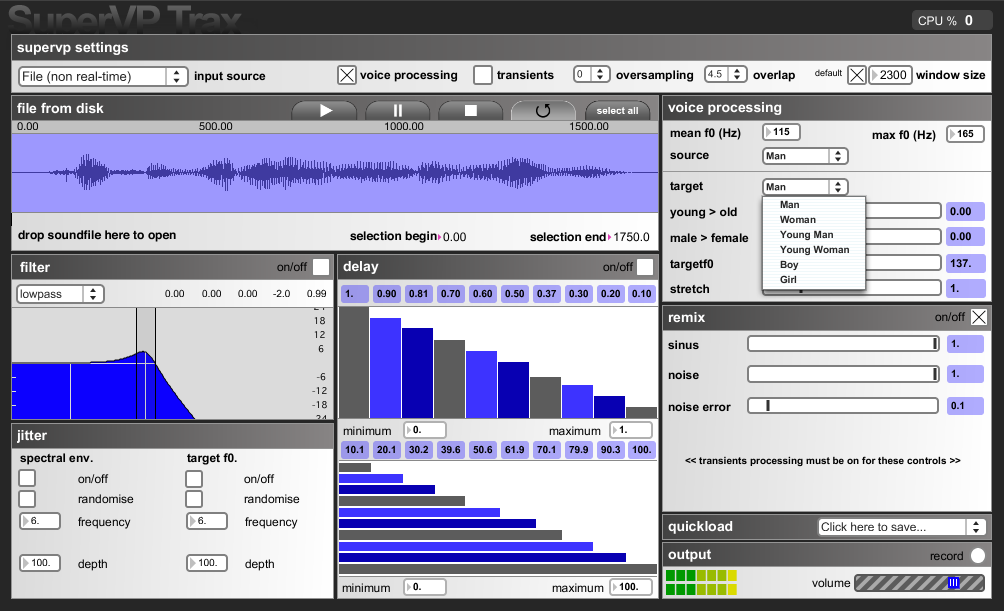Click the window size 2300 field

pyautogui.click(x=890, y=75)
